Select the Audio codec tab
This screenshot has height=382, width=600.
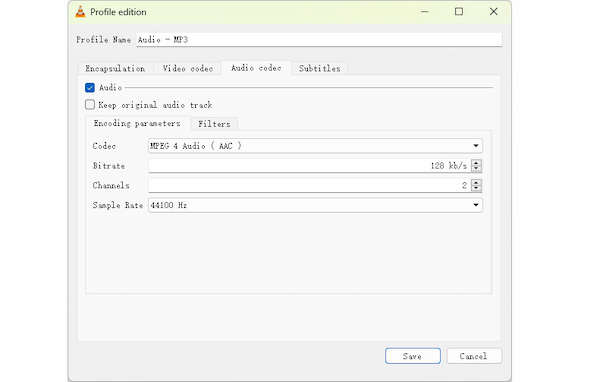point(256,68)
